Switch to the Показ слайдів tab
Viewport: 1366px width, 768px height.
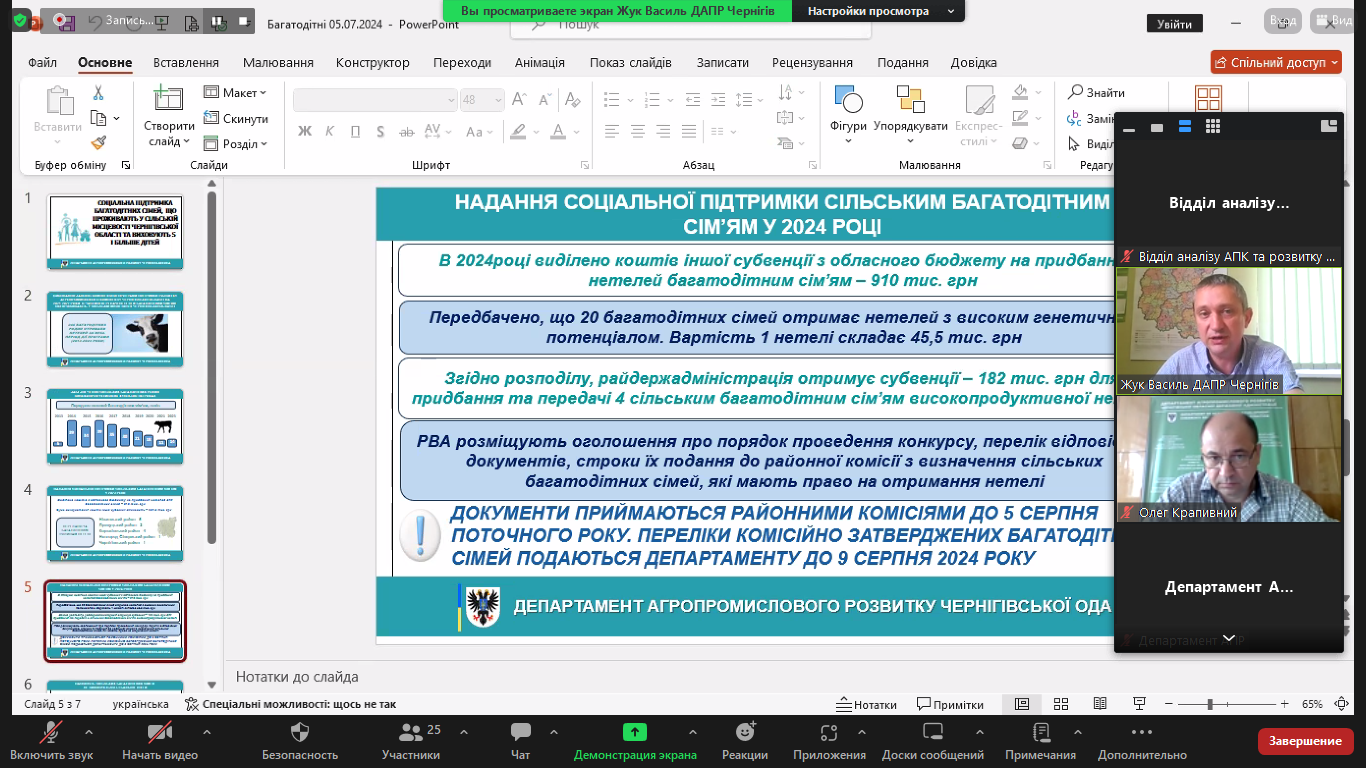(x=630, y=62)
